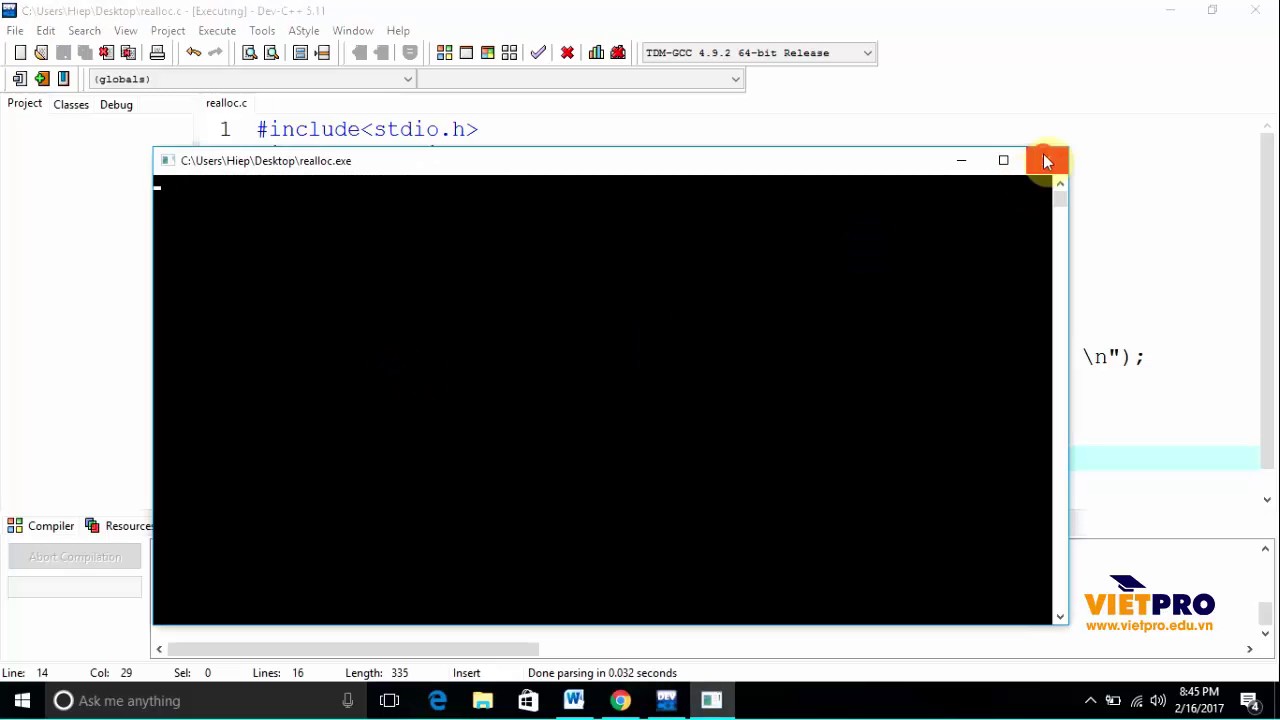Open File Explorer from the taskbar
Viewport: 1280px width, 720px height.
click(483, 700)
